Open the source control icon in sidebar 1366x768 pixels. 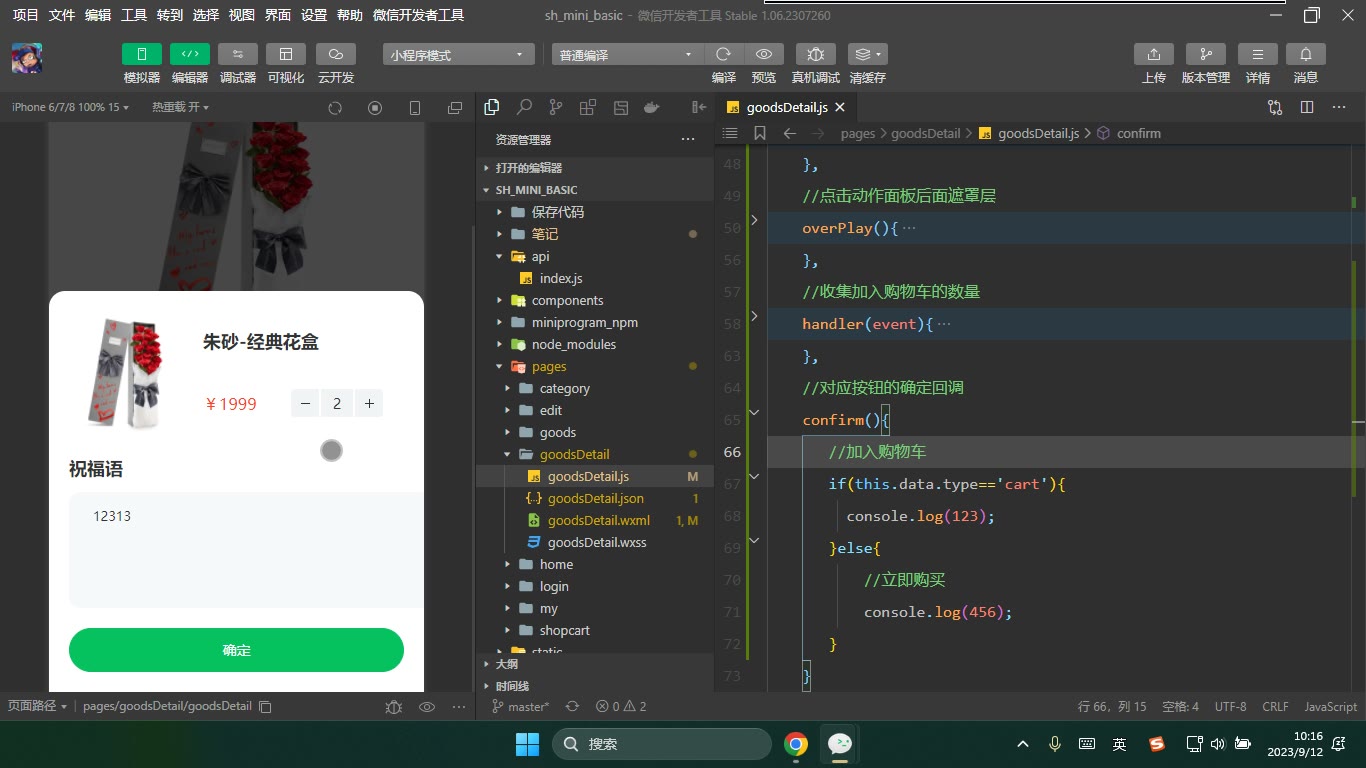click(x=556, y=107)
